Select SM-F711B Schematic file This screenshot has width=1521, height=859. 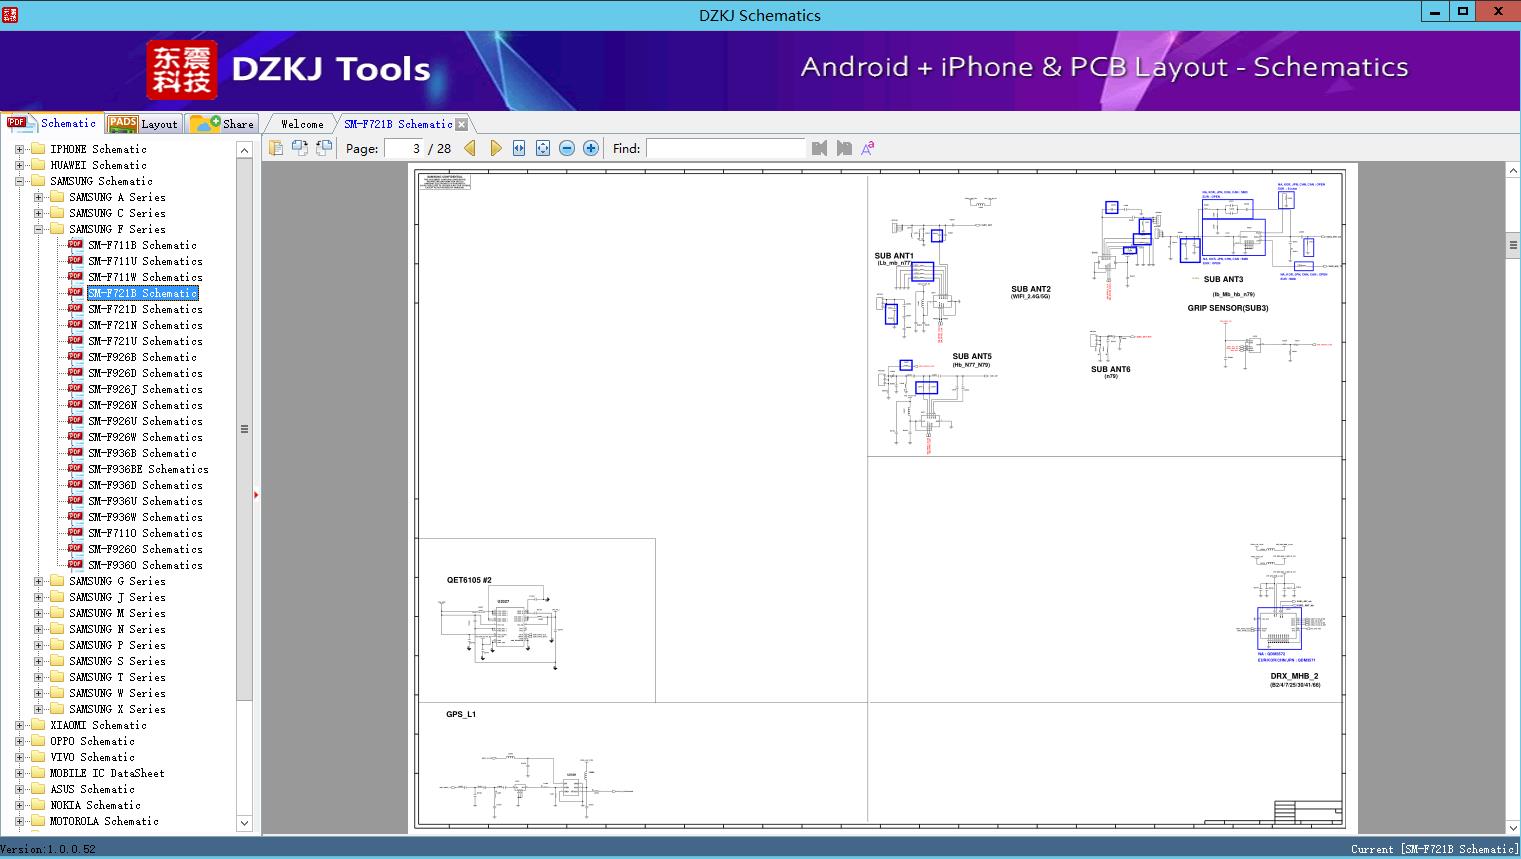[142, 245]
